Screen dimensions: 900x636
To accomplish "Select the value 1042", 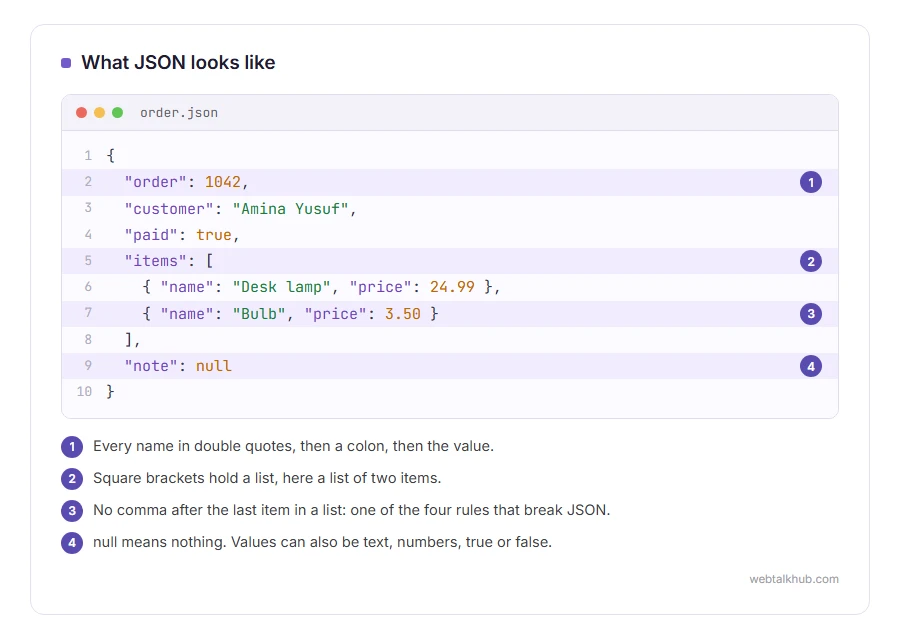I will 223,182.
